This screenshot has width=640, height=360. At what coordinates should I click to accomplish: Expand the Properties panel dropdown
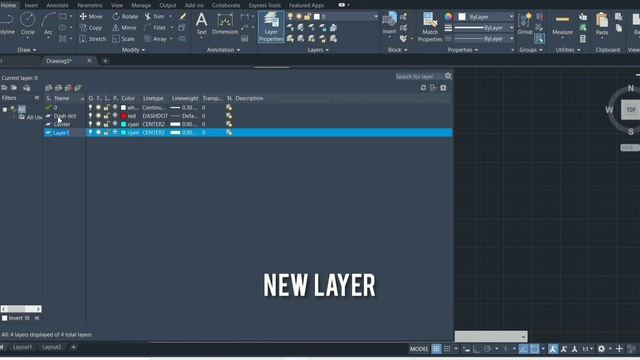tap(463, 50)
